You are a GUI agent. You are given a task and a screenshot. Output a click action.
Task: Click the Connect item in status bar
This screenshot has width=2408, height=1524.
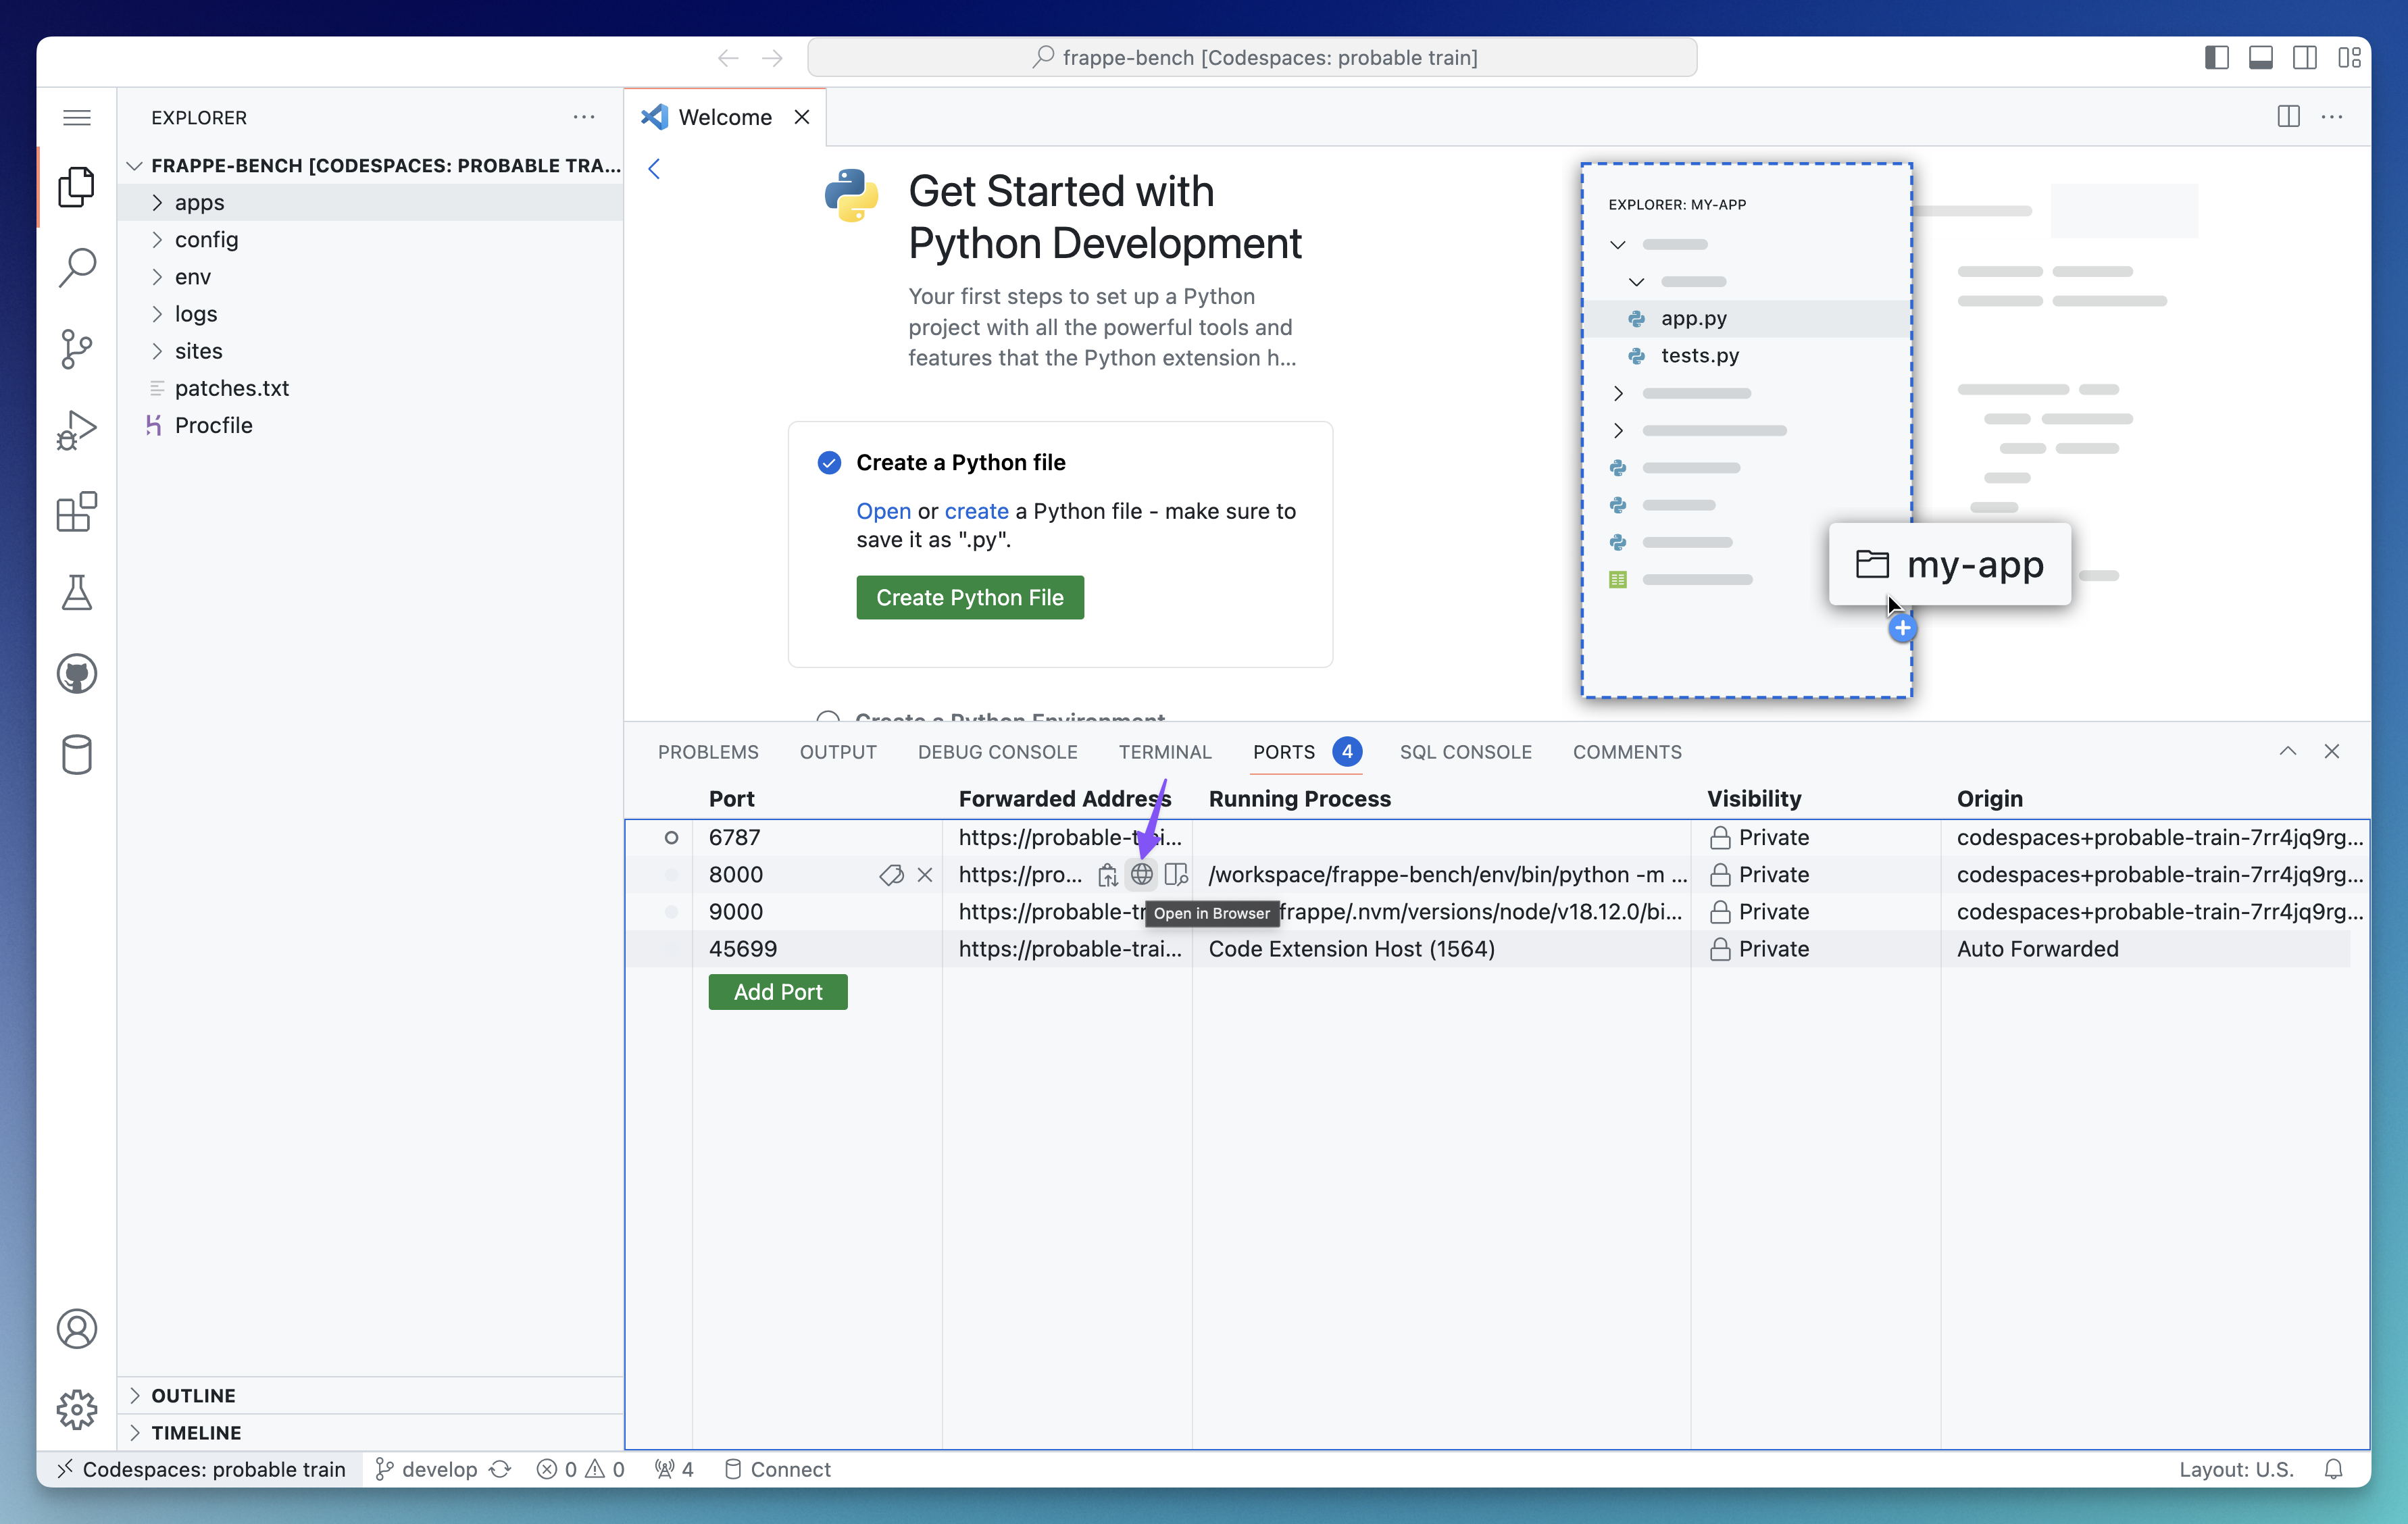[x=777, y=1469]
